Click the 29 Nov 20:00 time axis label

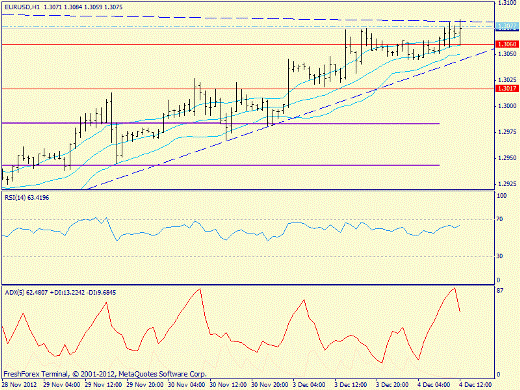tap(145, 384)
